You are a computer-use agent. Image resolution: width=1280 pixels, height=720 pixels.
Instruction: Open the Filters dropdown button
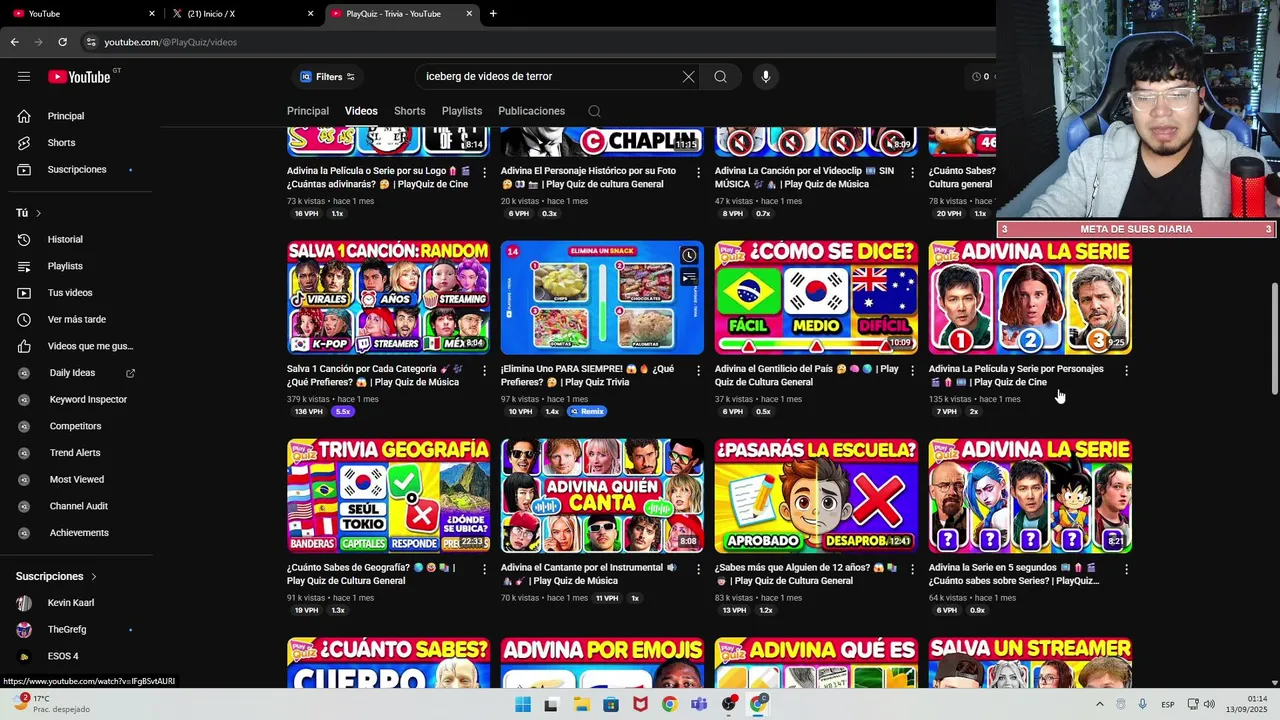[x=327, y=77]
